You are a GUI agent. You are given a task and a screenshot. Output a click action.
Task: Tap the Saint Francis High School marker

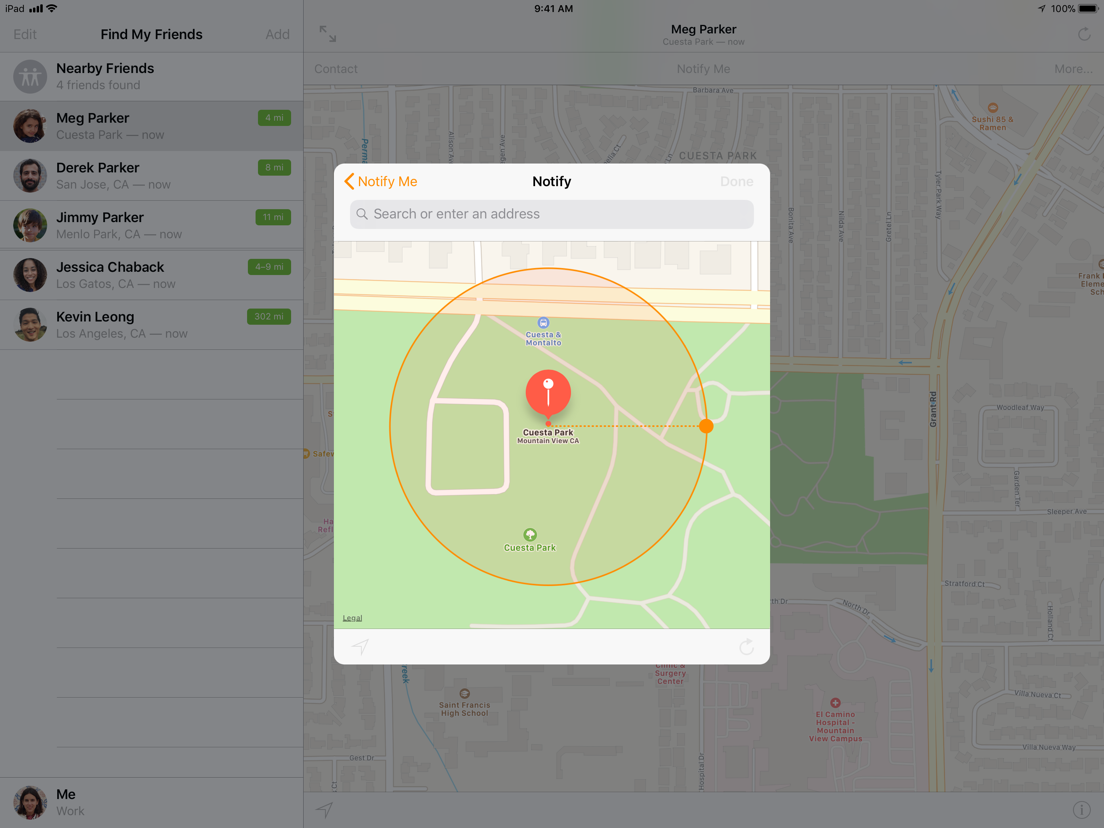[464, 693]
